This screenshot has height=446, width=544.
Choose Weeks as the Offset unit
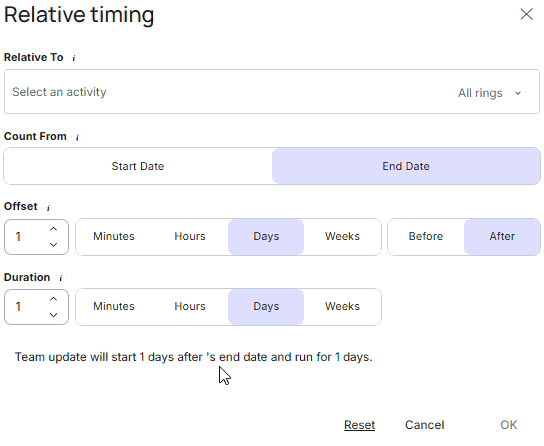tap(342, 237)
